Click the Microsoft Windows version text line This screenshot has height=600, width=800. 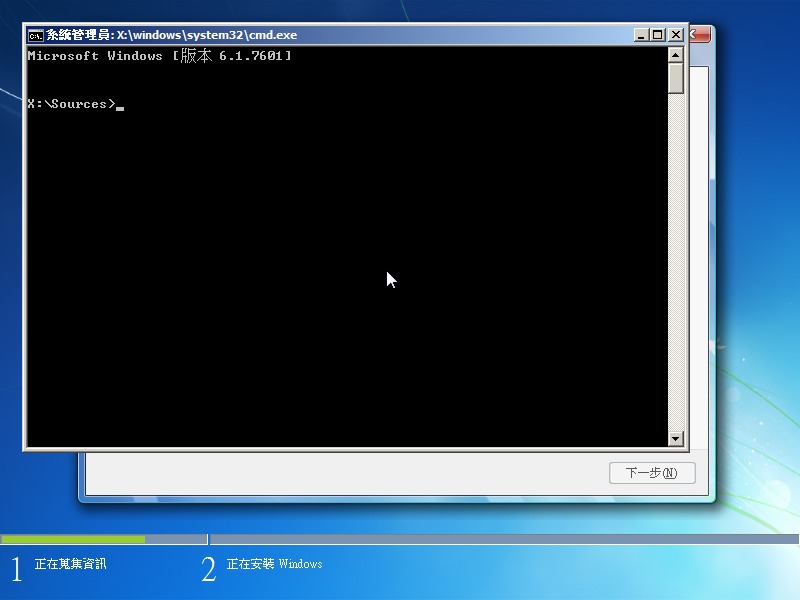pos(160,56)
